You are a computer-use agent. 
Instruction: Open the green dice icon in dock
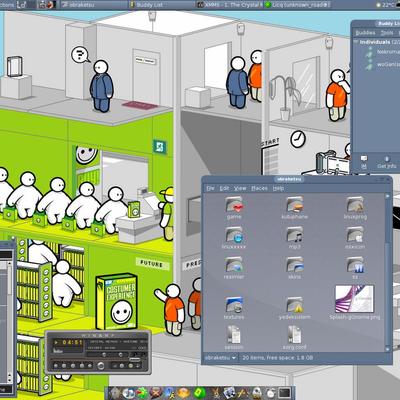click(x=199, y=393)
